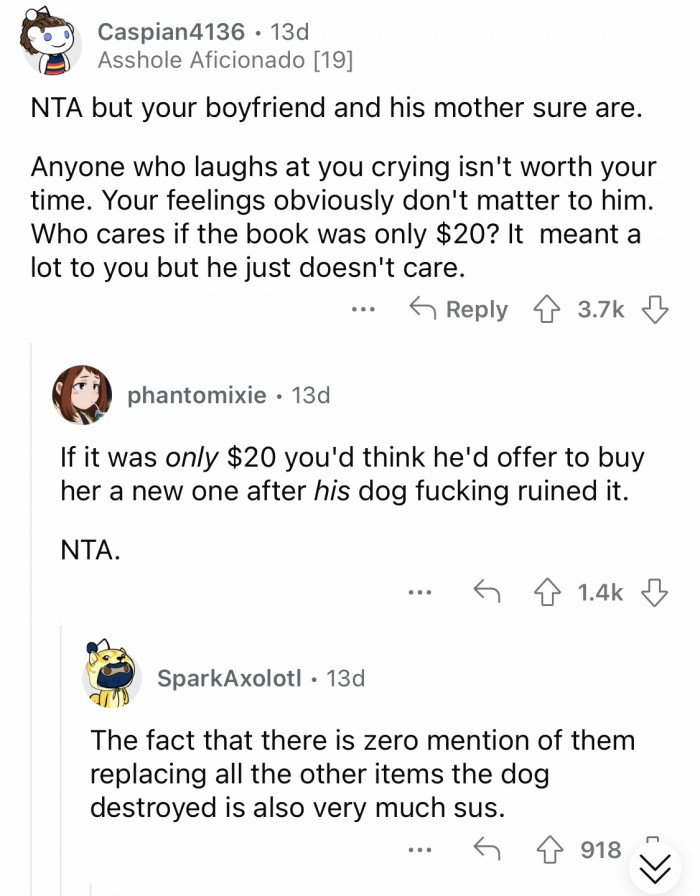Visit phantomixie's profile via username

(197, 395)
